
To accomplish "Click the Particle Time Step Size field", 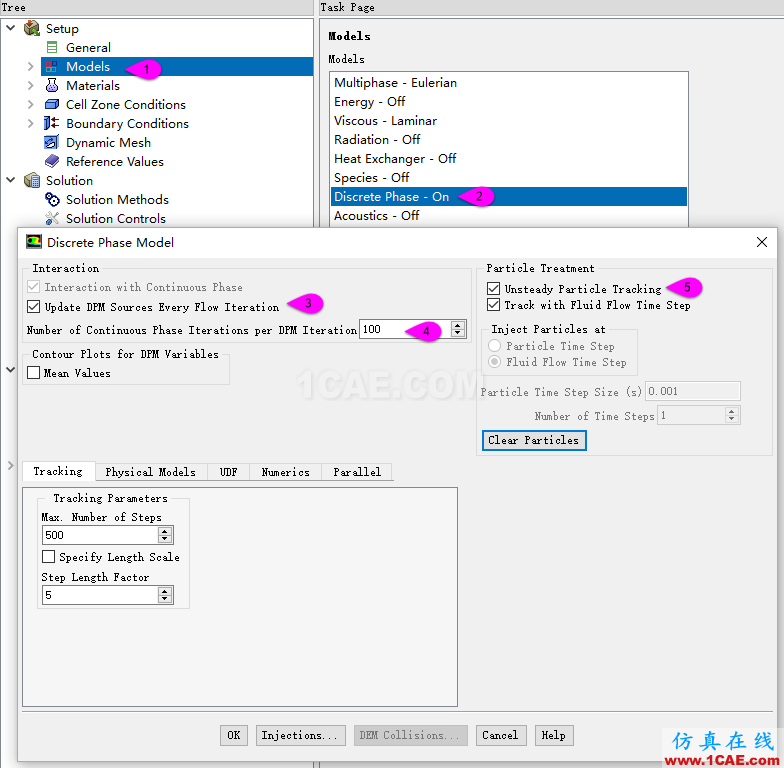I will (x=692, y=391).
